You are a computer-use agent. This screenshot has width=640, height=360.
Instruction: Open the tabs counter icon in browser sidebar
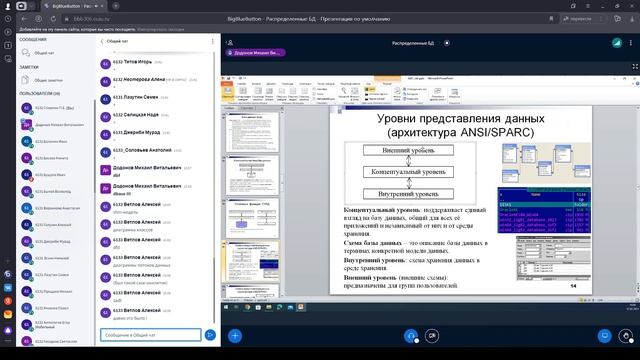pos(8,45)
